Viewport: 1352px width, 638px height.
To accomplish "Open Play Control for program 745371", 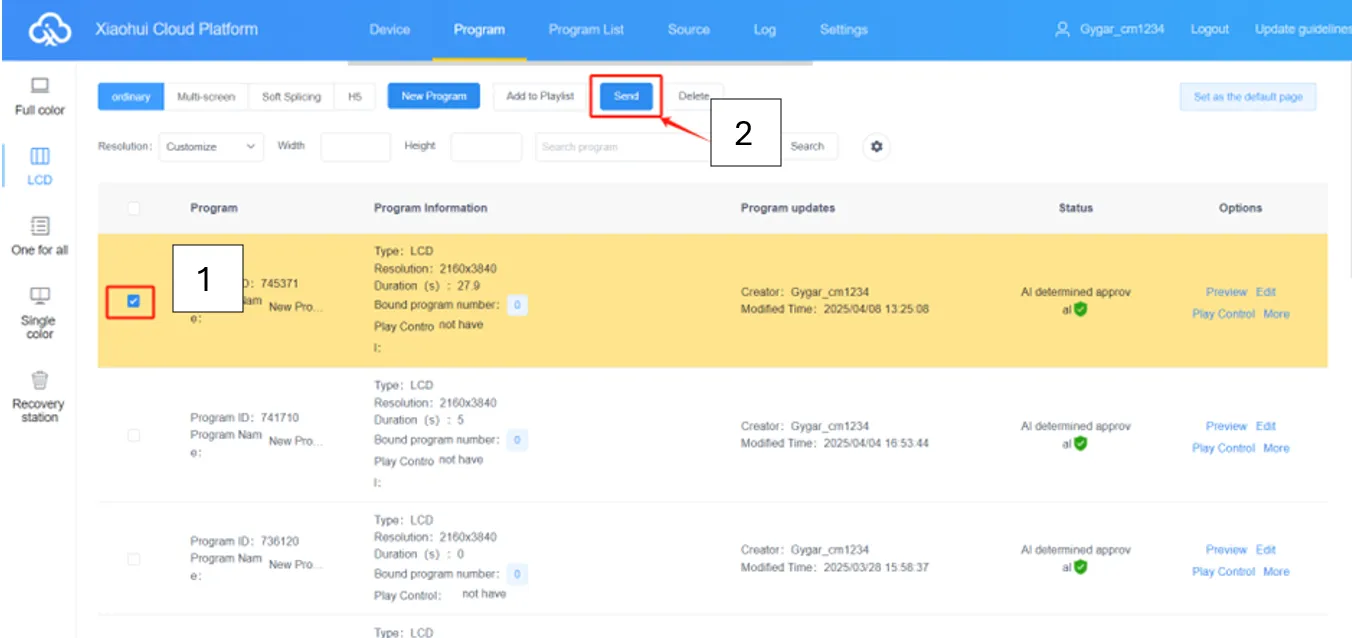I will [1223, 314].
